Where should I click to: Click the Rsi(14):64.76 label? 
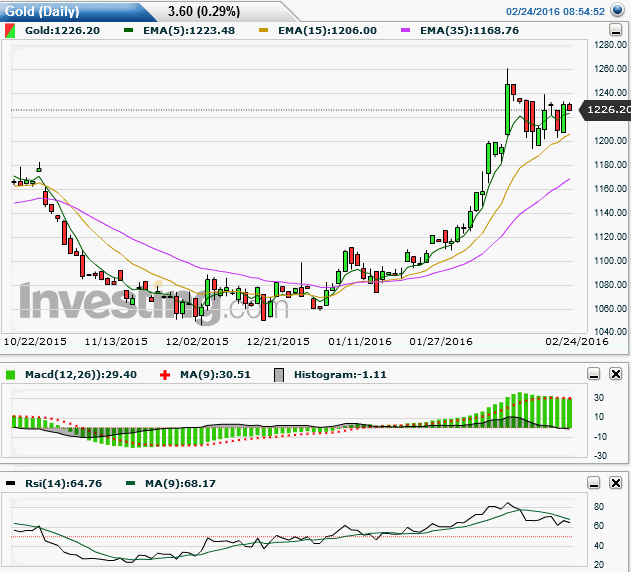click(64, 483)
